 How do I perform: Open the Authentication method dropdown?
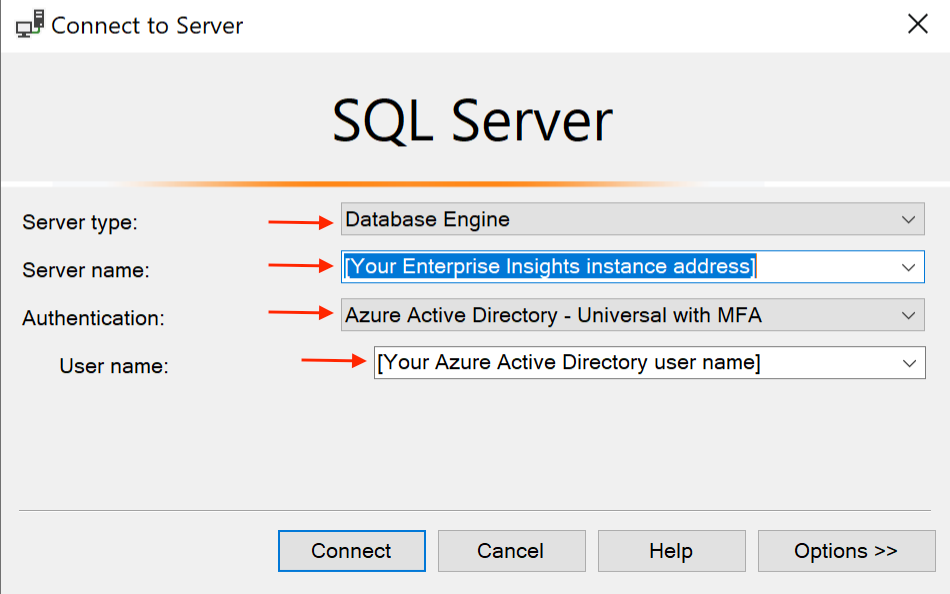click(909, 315)
